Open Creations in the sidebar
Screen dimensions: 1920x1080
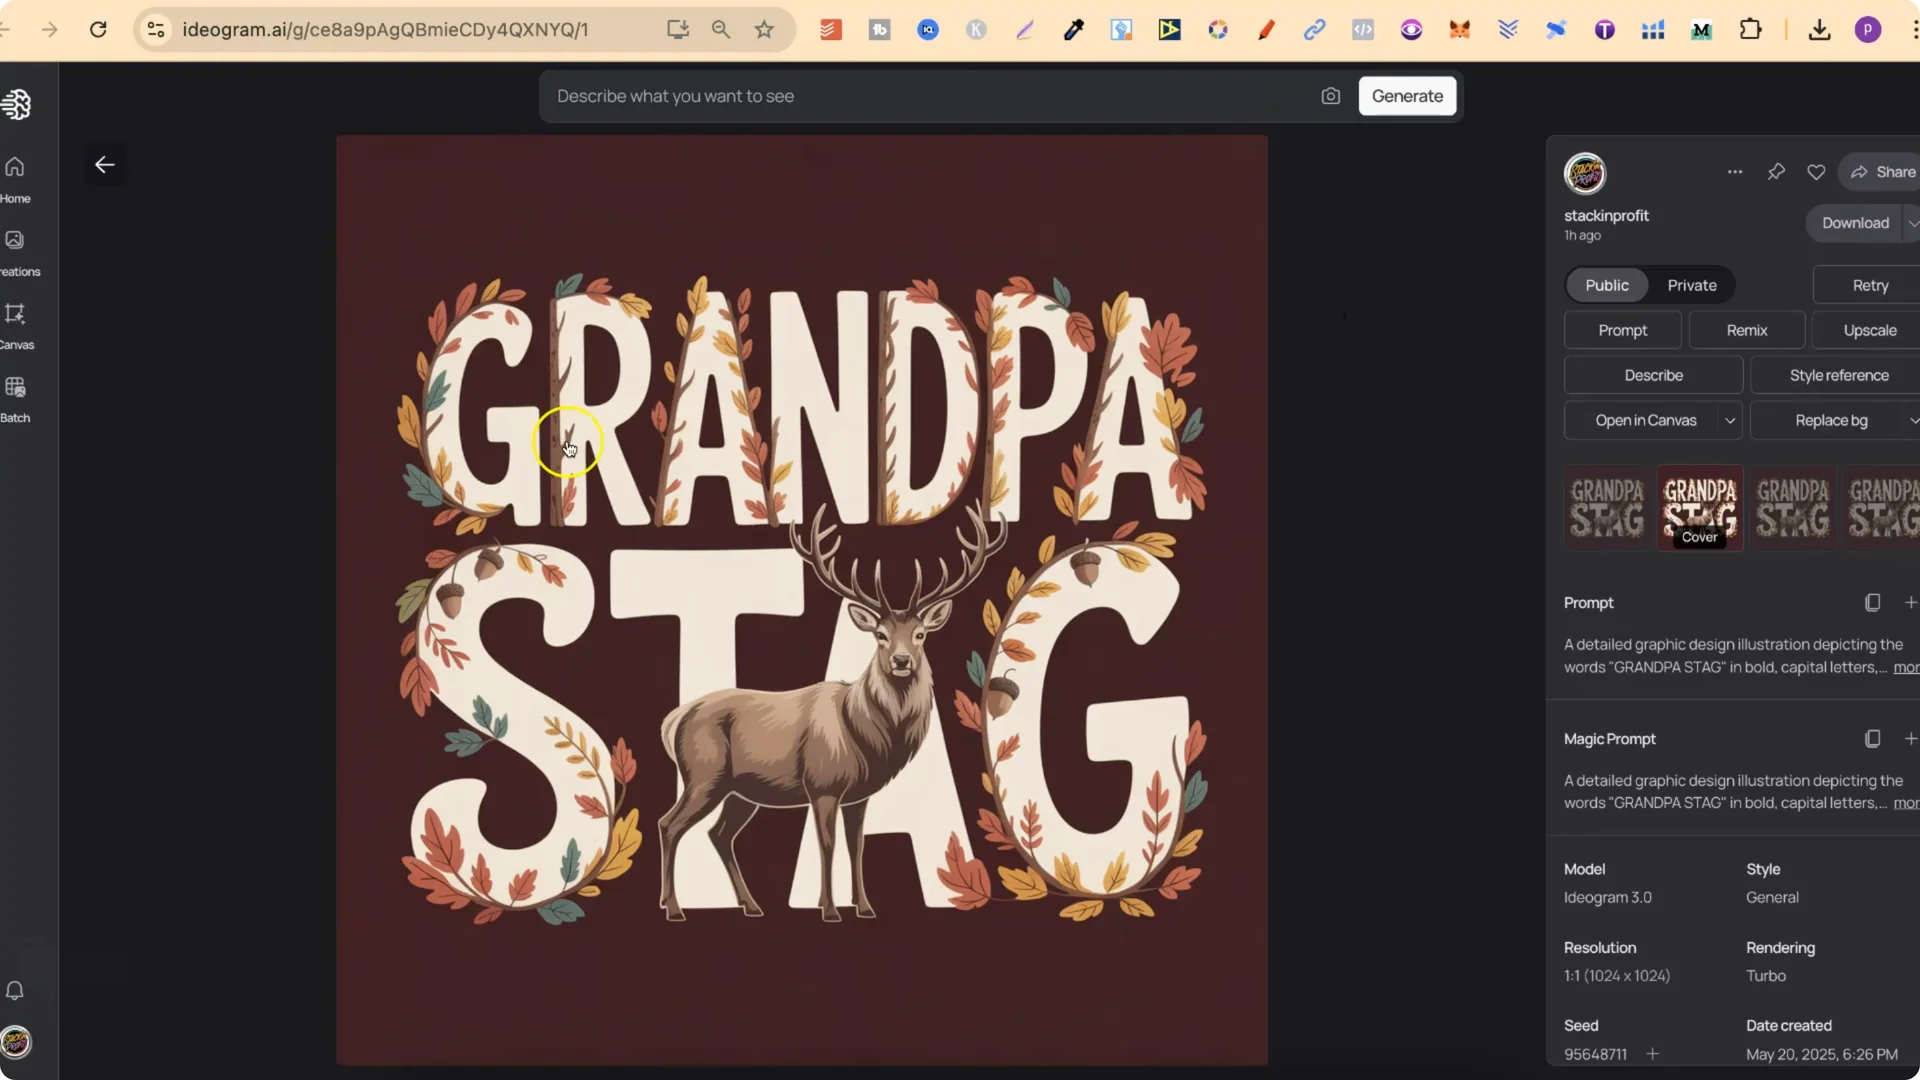tap(15, 250)
